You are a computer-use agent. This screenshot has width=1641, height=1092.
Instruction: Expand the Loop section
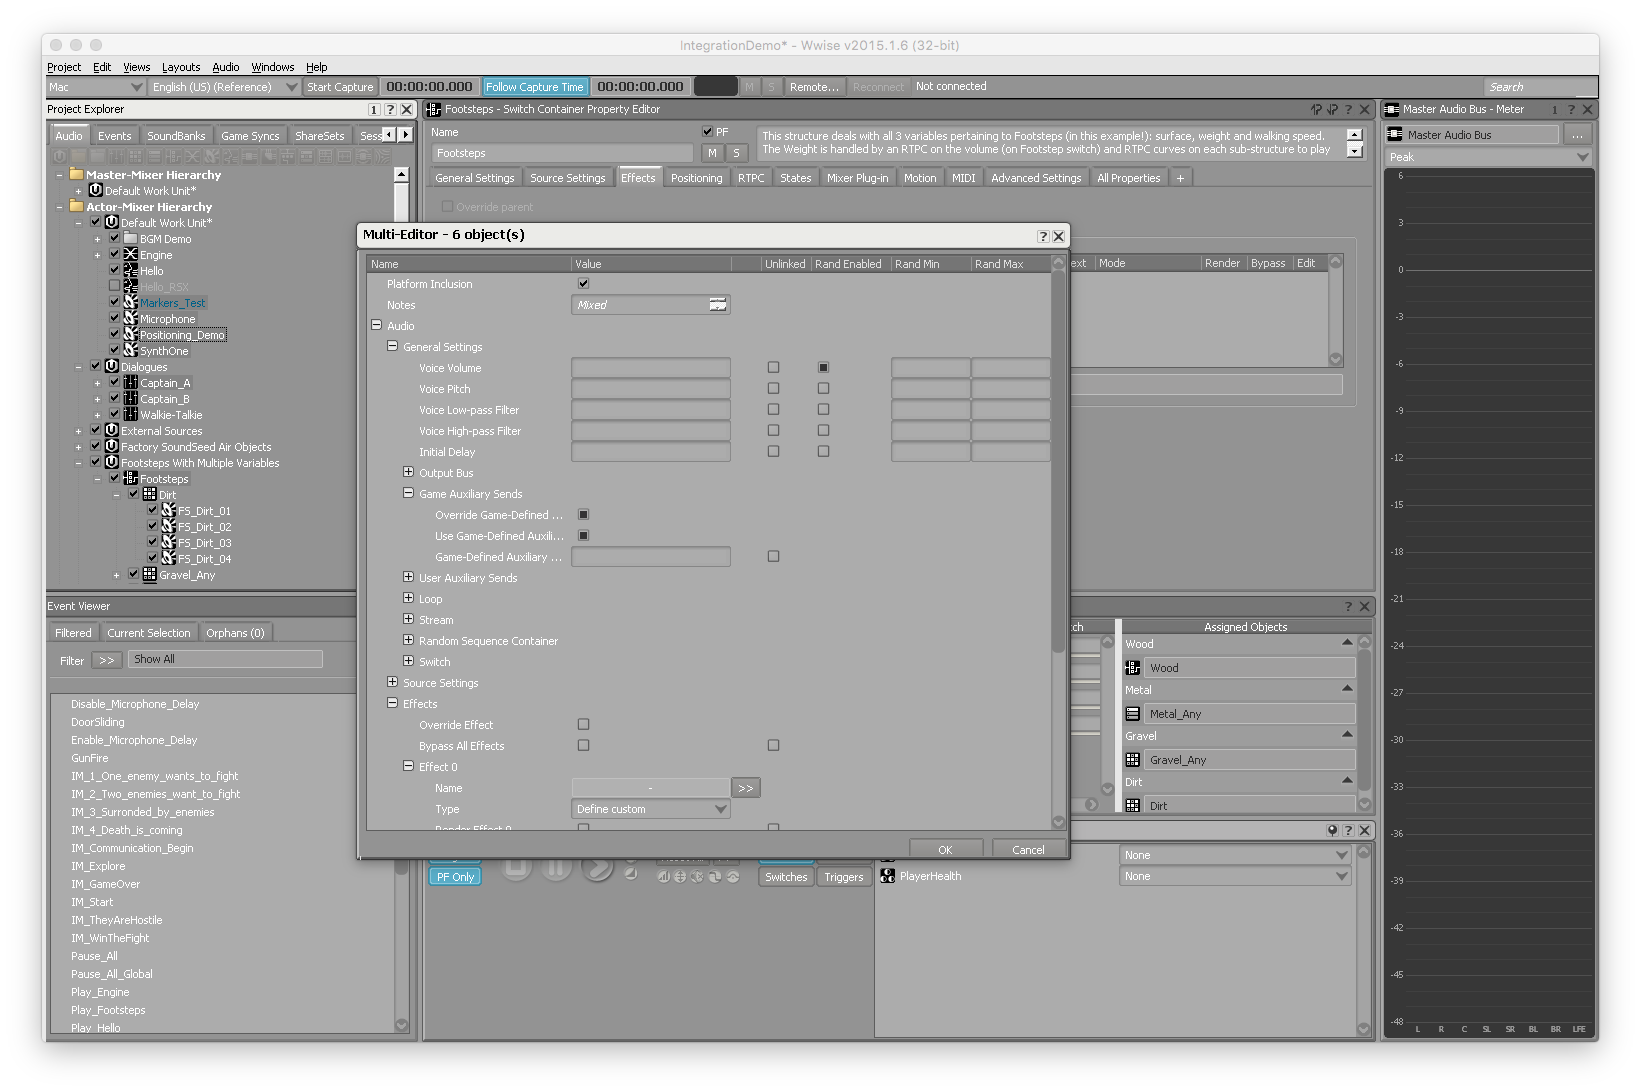[408, 598]
